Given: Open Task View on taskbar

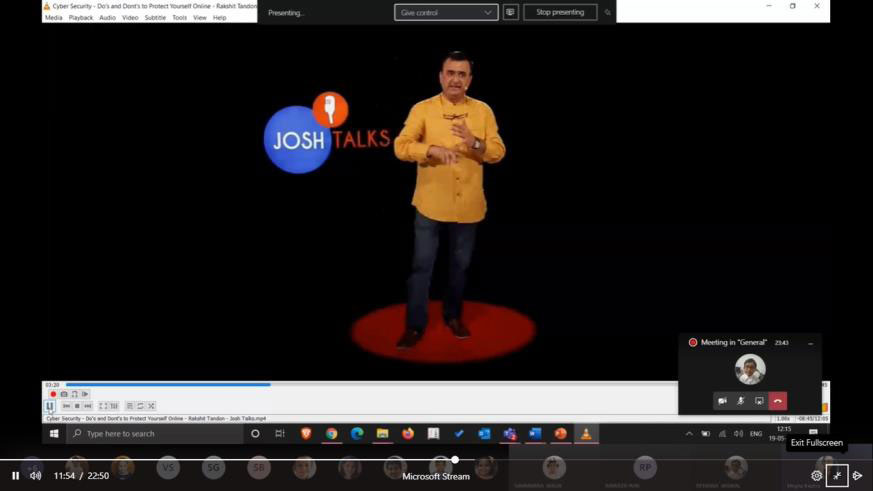Looking at the screenshot, I should coord(280,434).
